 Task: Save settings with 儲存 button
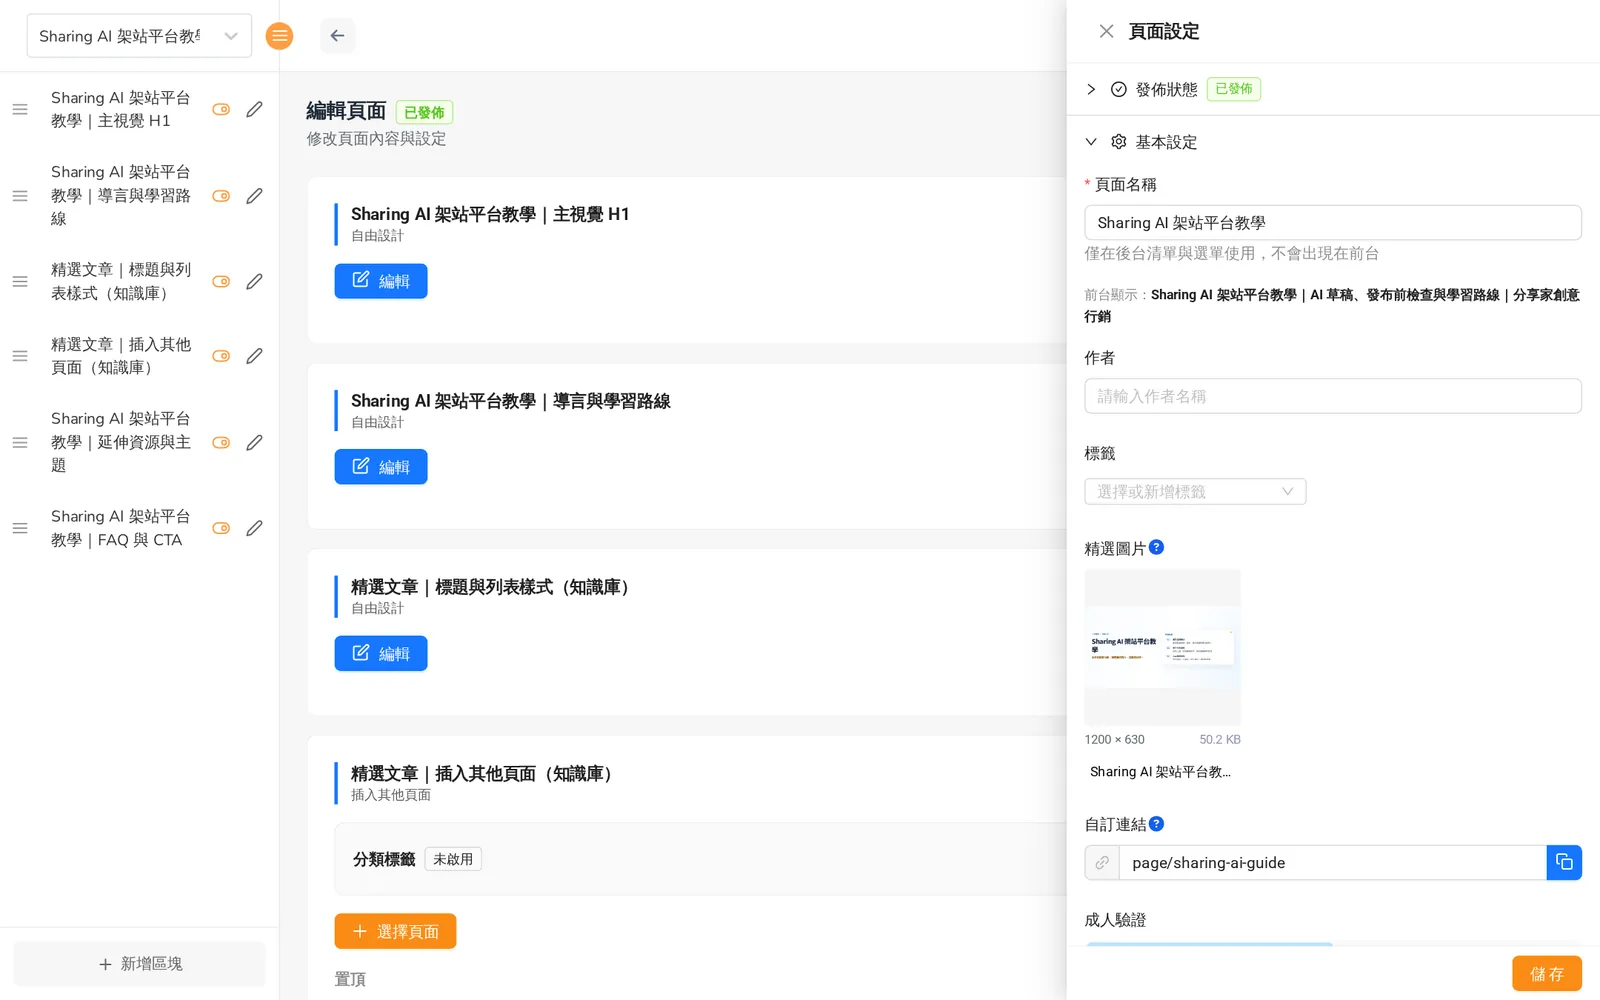click(1546, 973)
